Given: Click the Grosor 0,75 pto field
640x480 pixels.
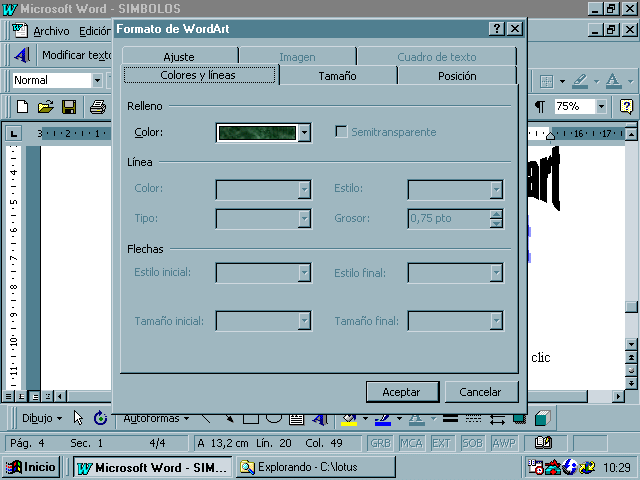Looking at the screenshot, I should 448,218.
